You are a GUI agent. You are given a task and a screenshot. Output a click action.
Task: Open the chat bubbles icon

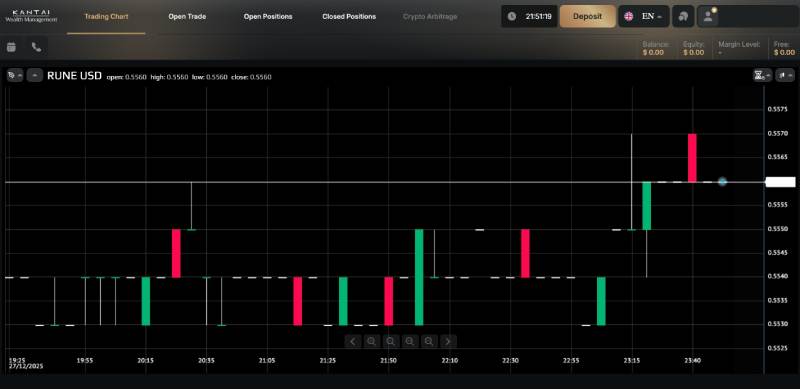click(683, 16)
